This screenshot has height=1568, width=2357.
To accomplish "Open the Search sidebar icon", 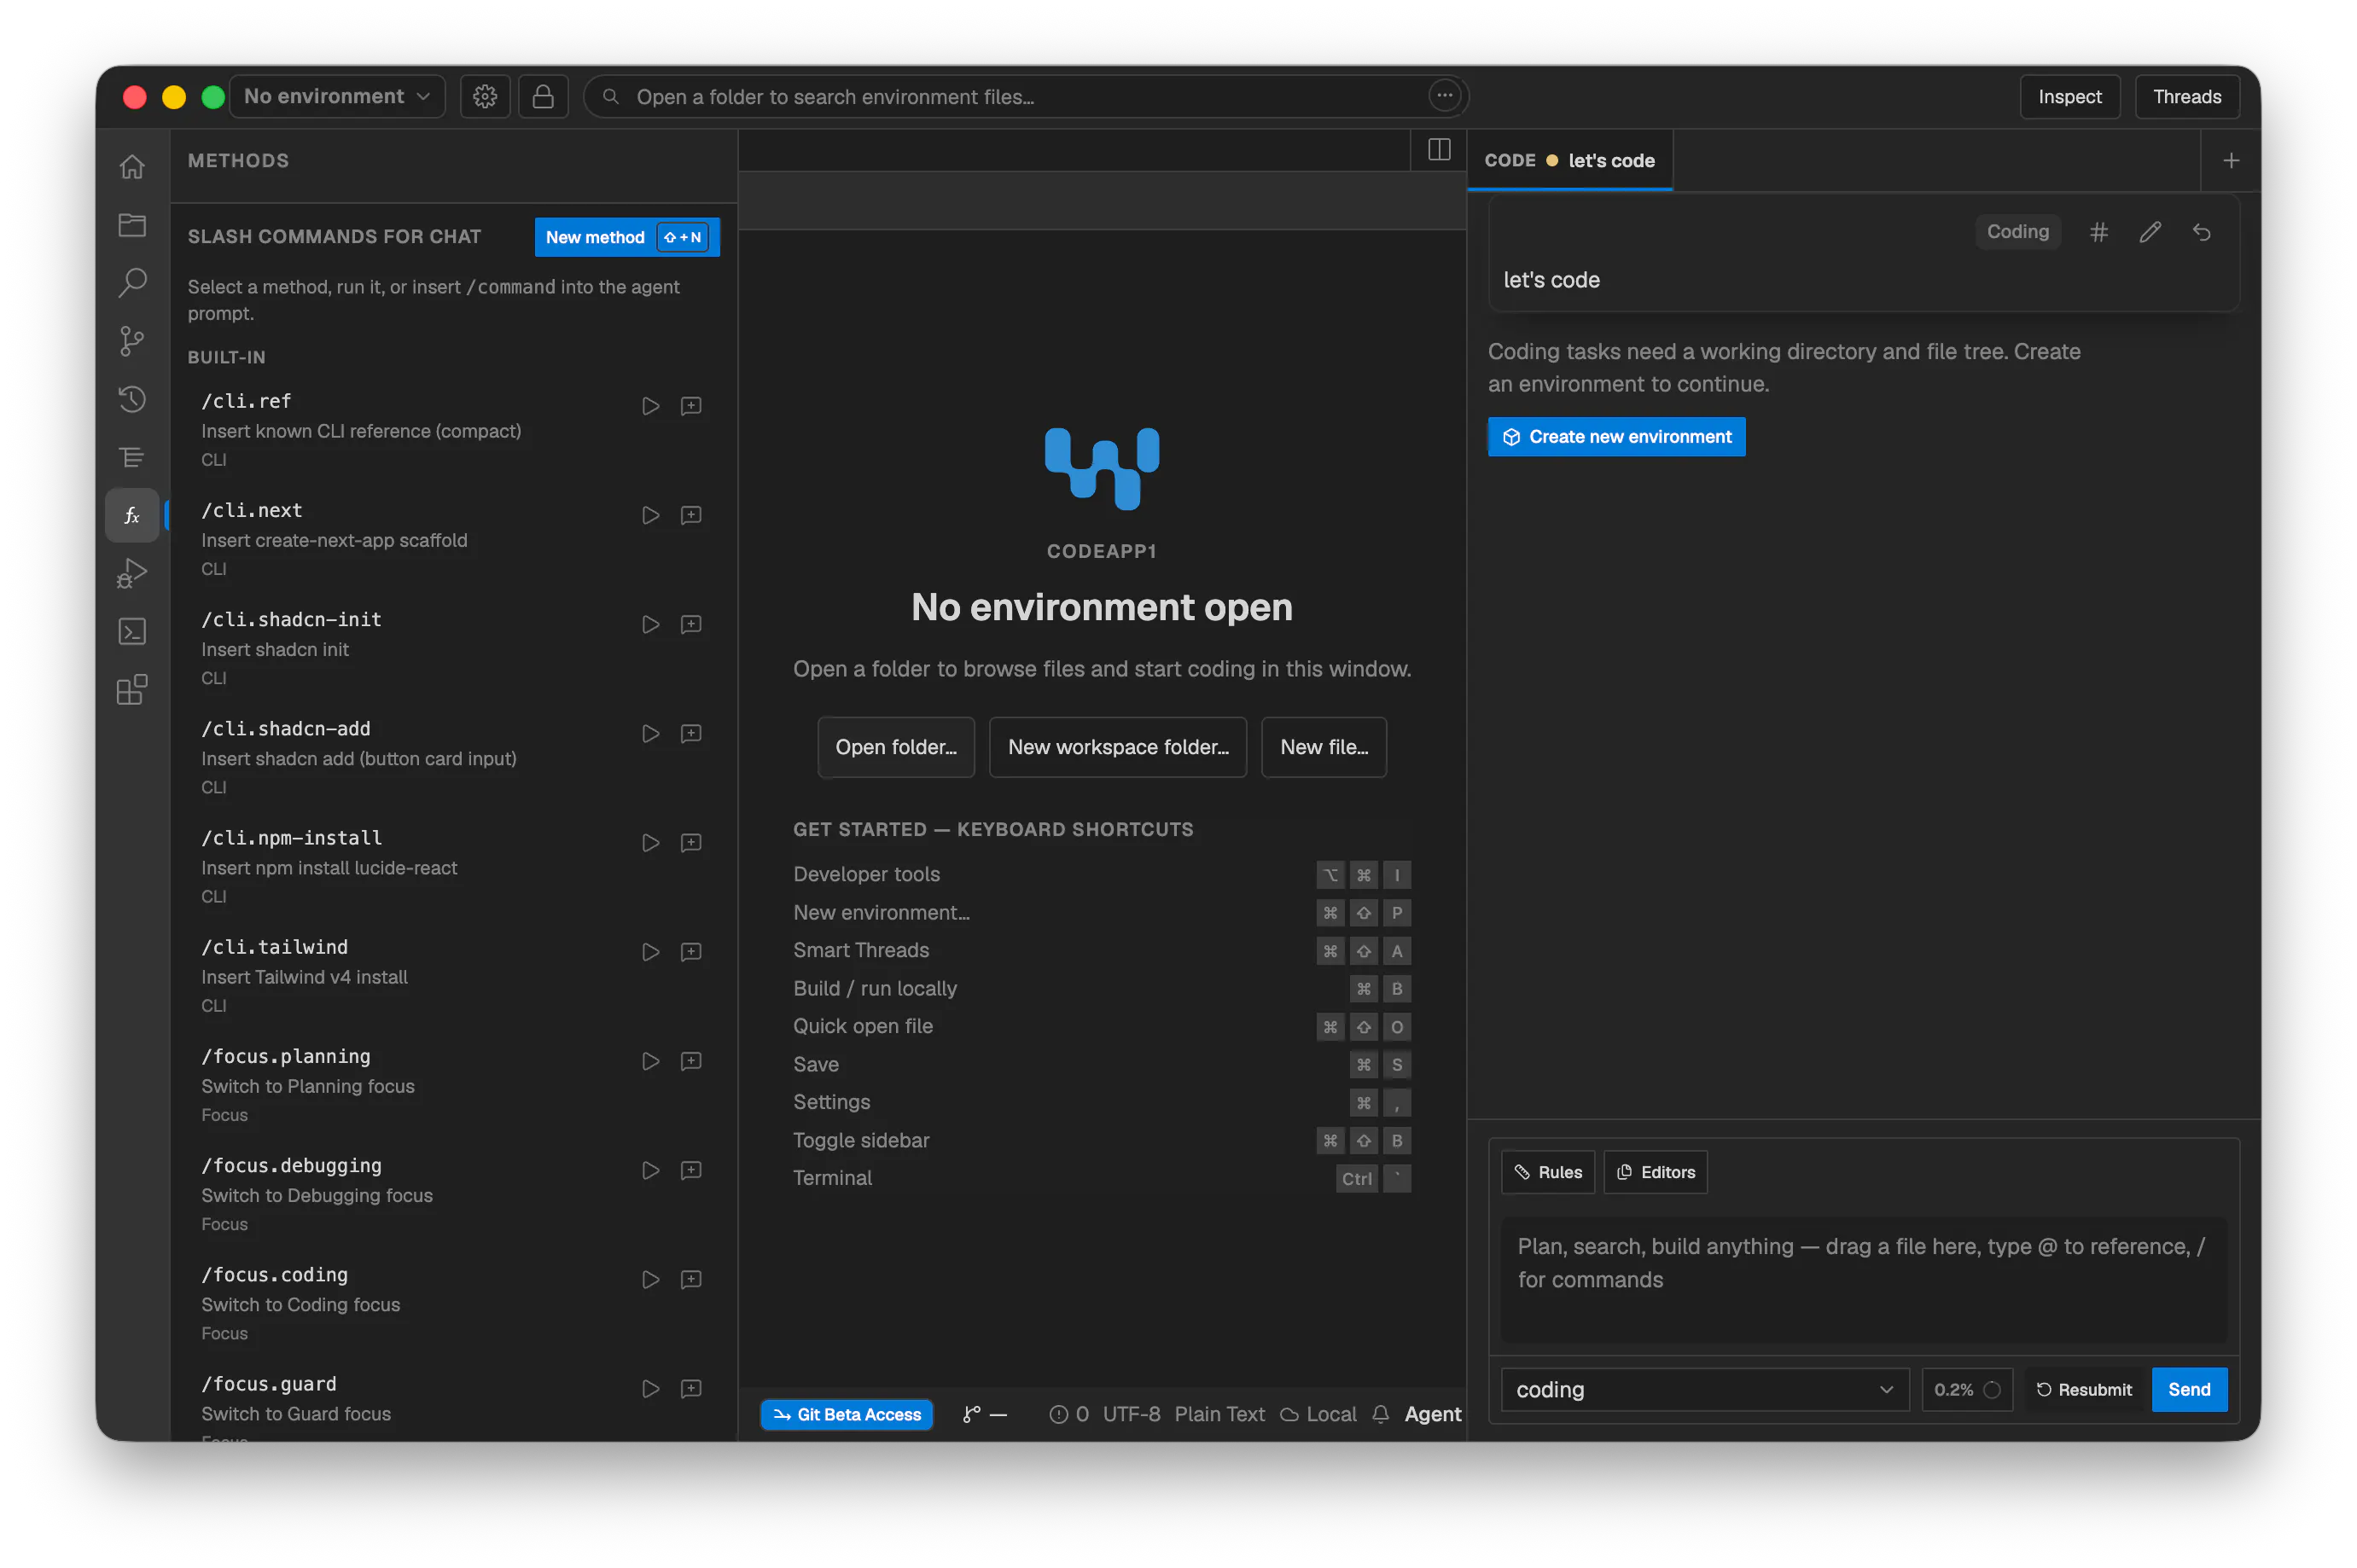I will point(132,283).
